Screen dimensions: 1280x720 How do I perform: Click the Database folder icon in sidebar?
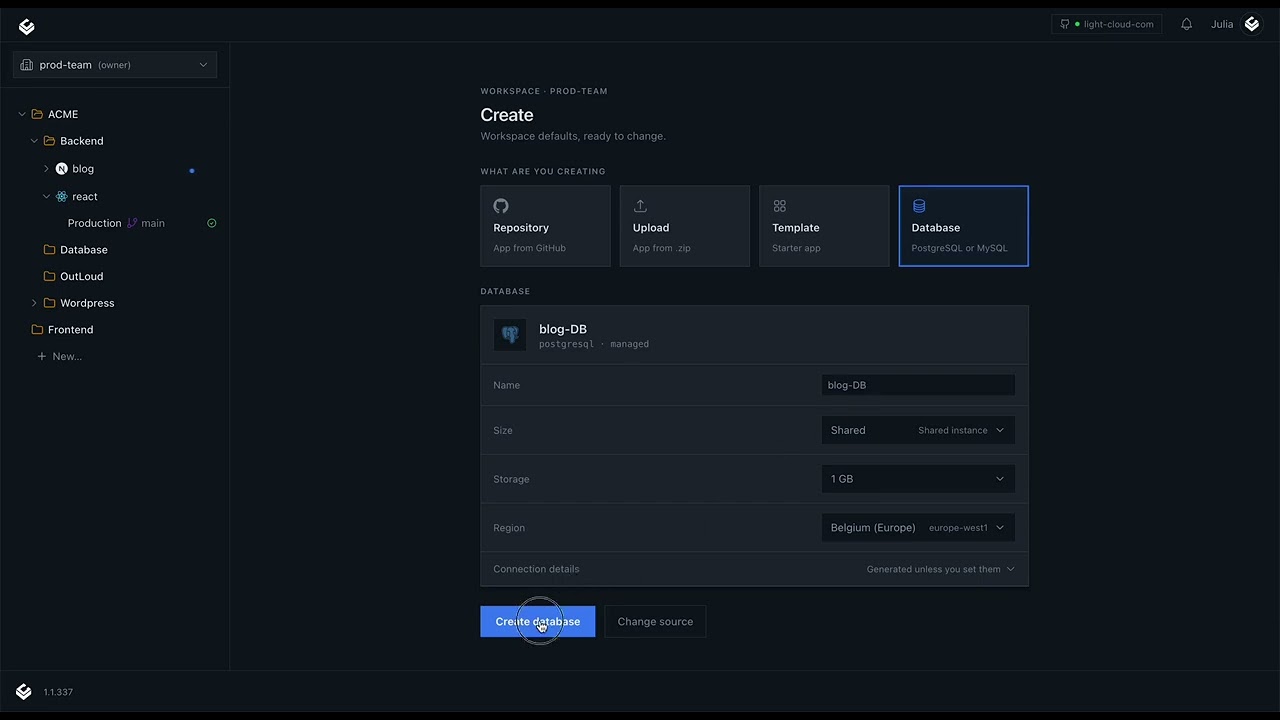pyautogui.click(x=50, y=250)
